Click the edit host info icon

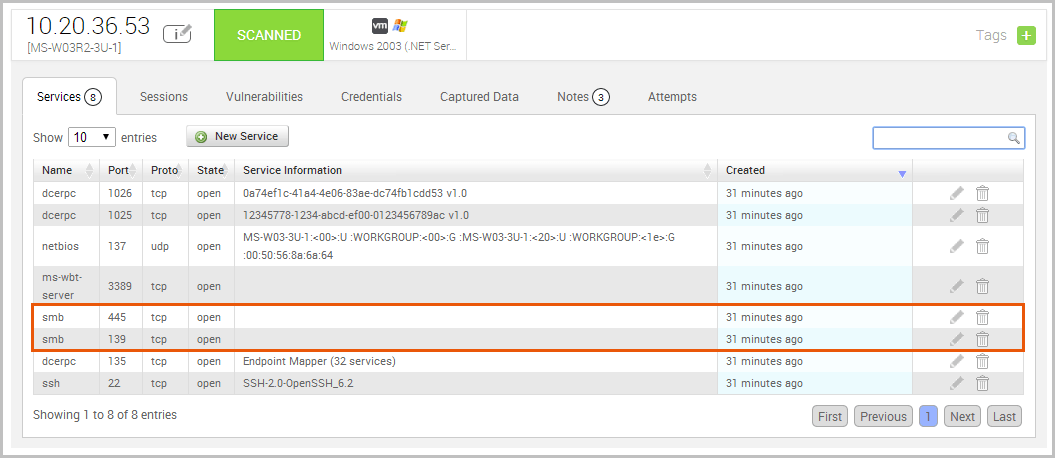tap(177, 34)
